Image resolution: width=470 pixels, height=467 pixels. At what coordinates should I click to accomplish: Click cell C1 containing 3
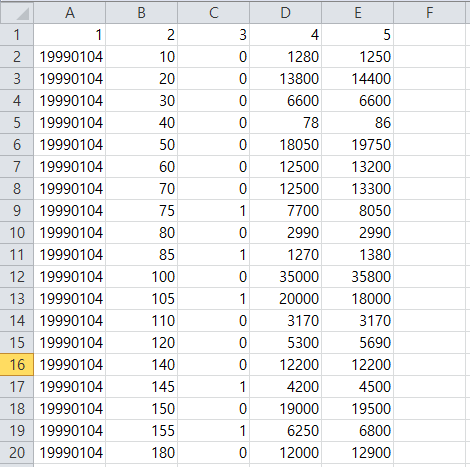[x=214, y=35]
